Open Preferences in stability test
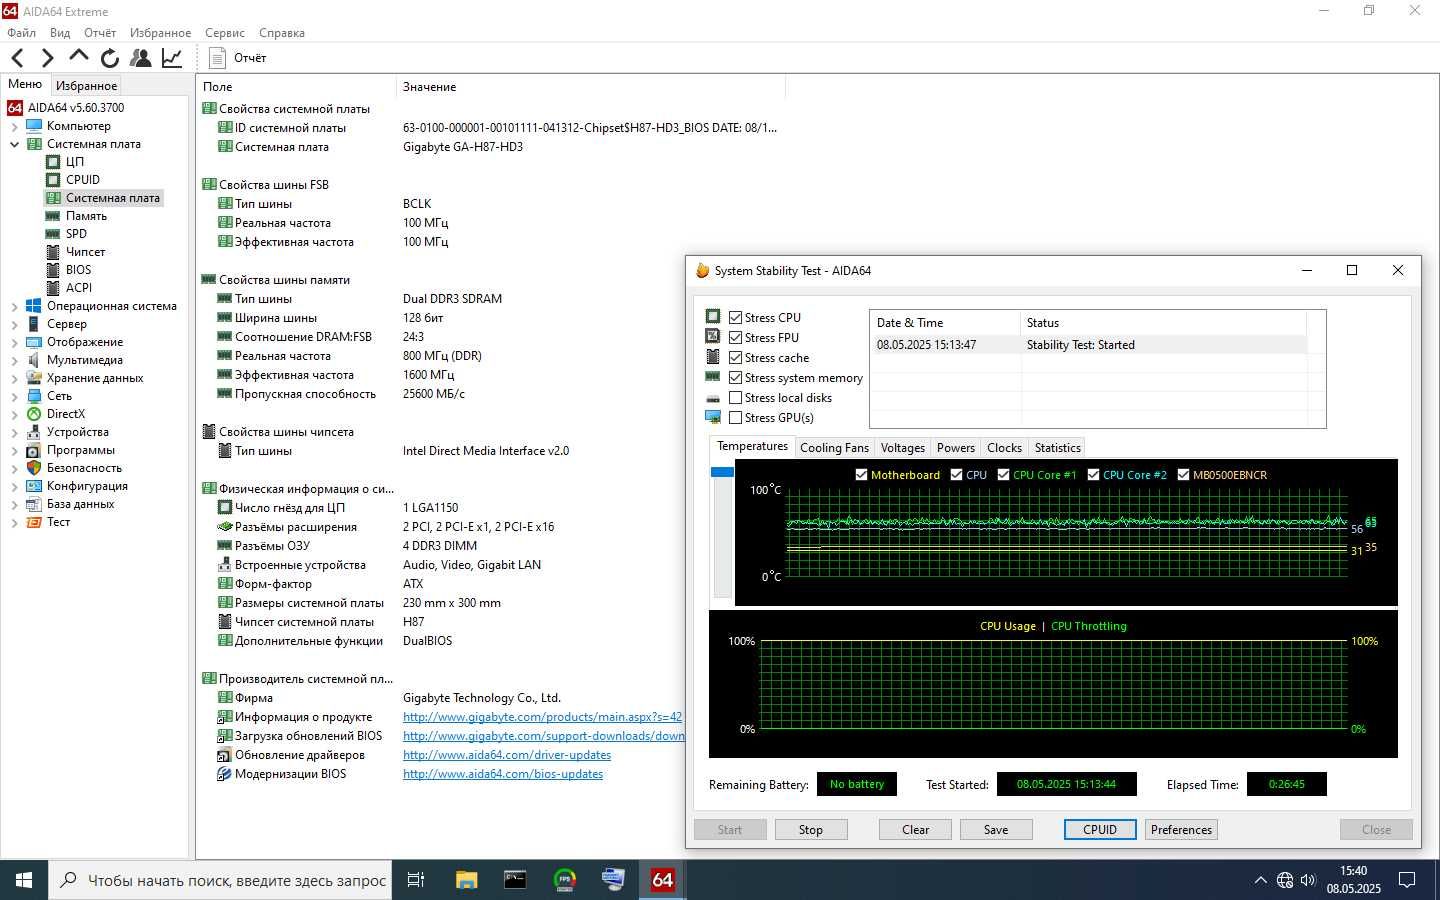1440x900 pixels. click(x=1181, y=830)
